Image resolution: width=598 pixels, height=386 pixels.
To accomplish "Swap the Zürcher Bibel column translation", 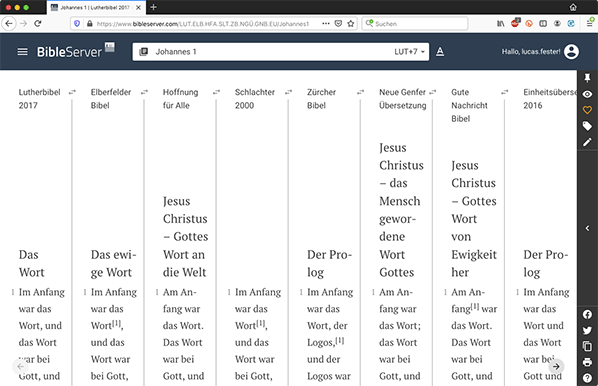I will (360, 92).
